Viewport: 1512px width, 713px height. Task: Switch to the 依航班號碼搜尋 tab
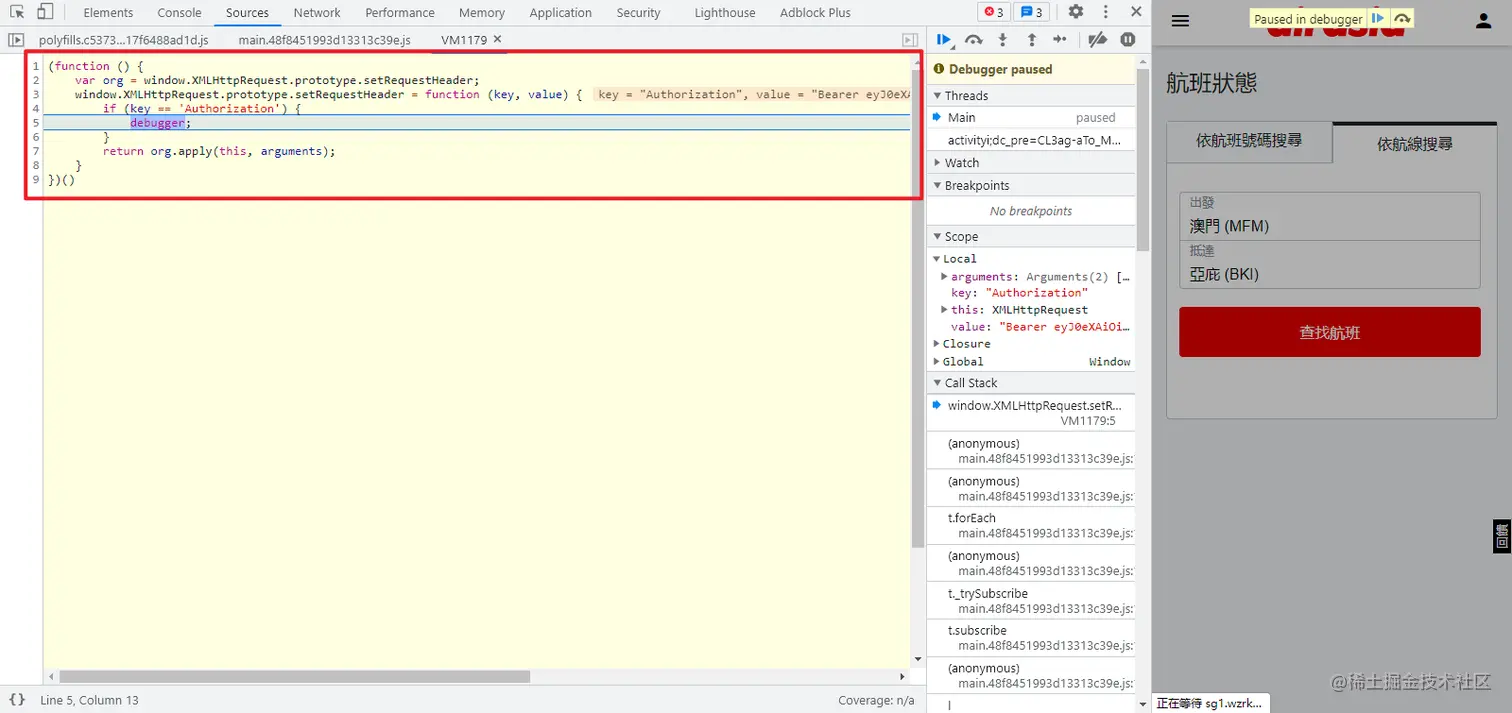pyautogui.click(x=1250, y=141)
